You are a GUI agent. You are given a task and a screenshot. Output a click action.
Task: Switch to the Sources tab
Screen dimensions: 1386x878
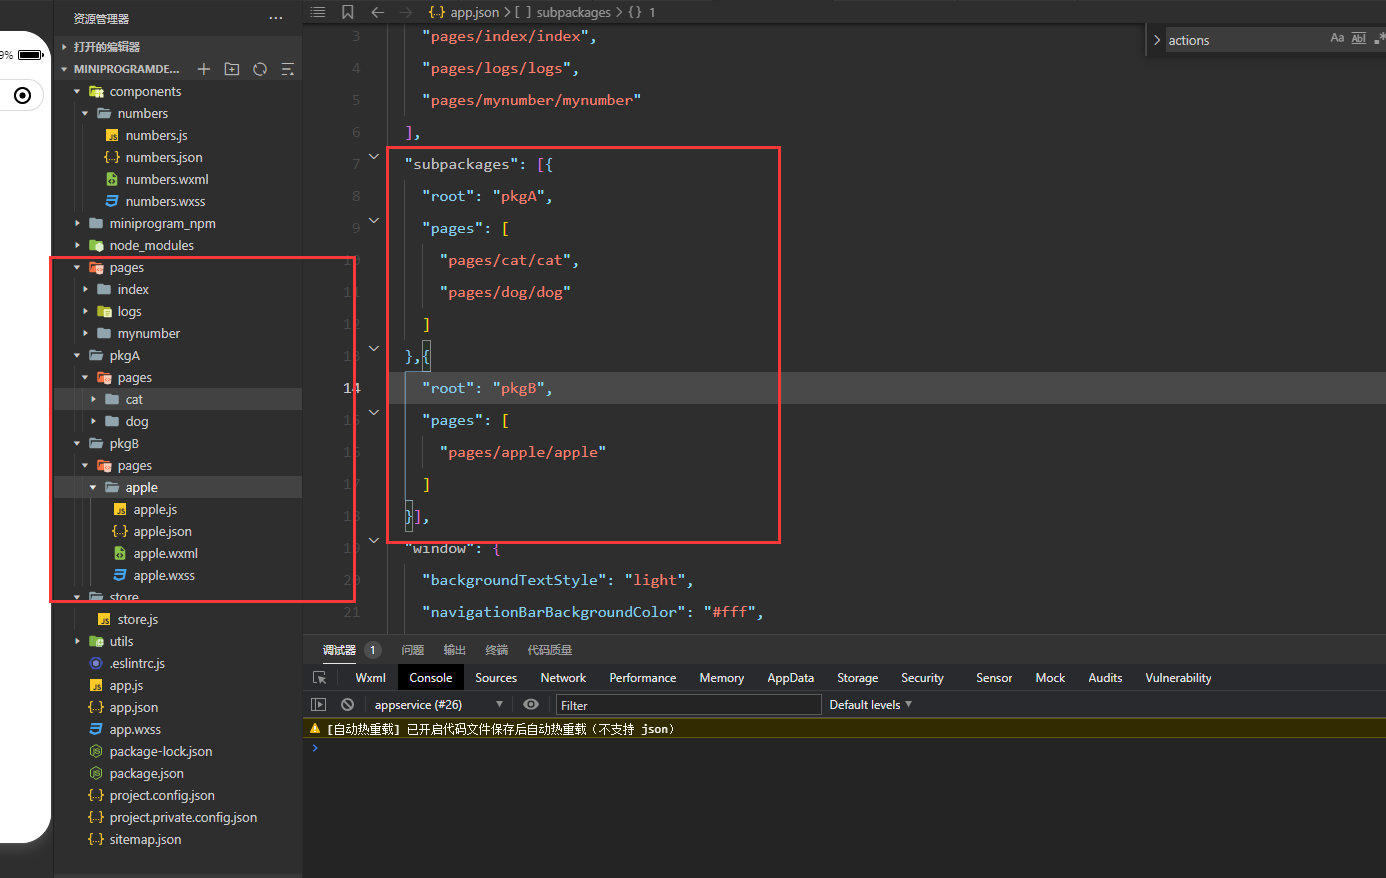pos(496,677)
